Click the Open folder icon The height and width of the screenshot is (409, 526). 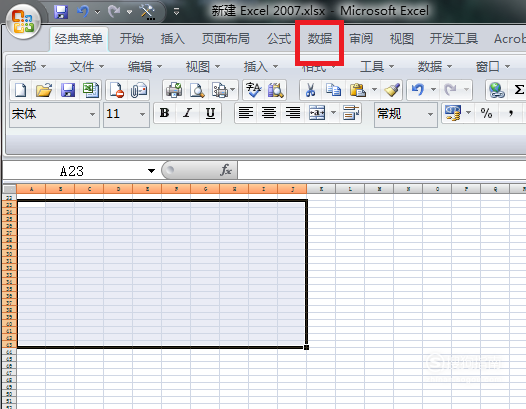pyautogui.click(x=44, y=90)
